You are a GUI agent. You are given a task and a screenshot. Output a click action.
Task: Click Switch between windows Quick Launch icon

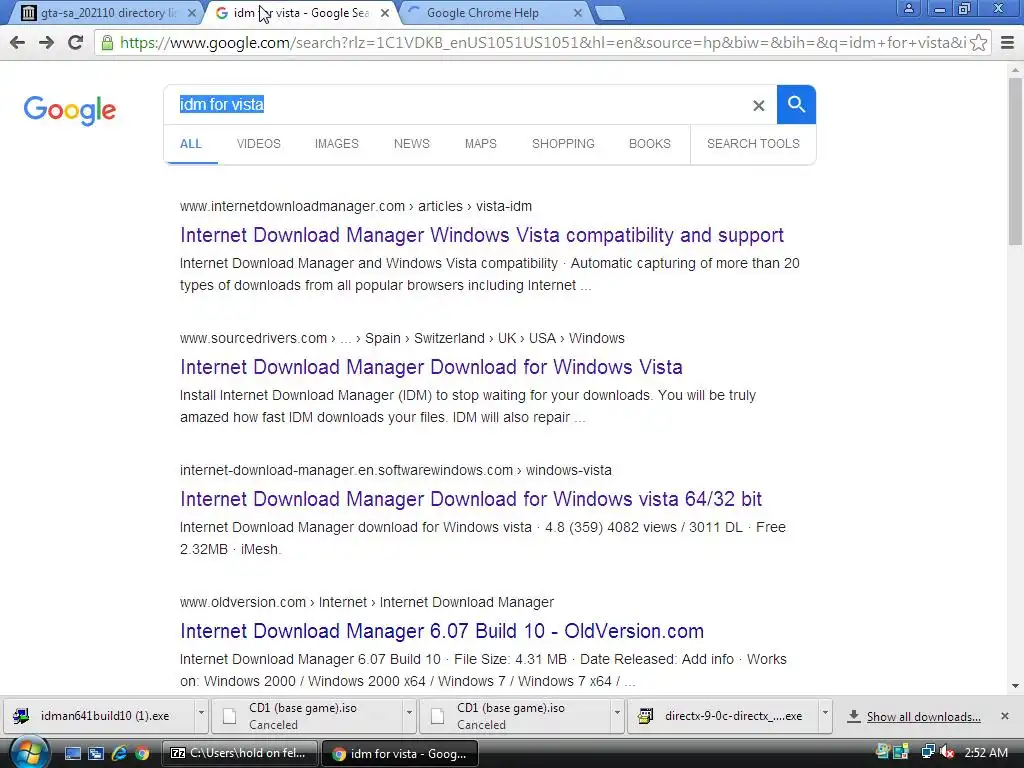95,754
